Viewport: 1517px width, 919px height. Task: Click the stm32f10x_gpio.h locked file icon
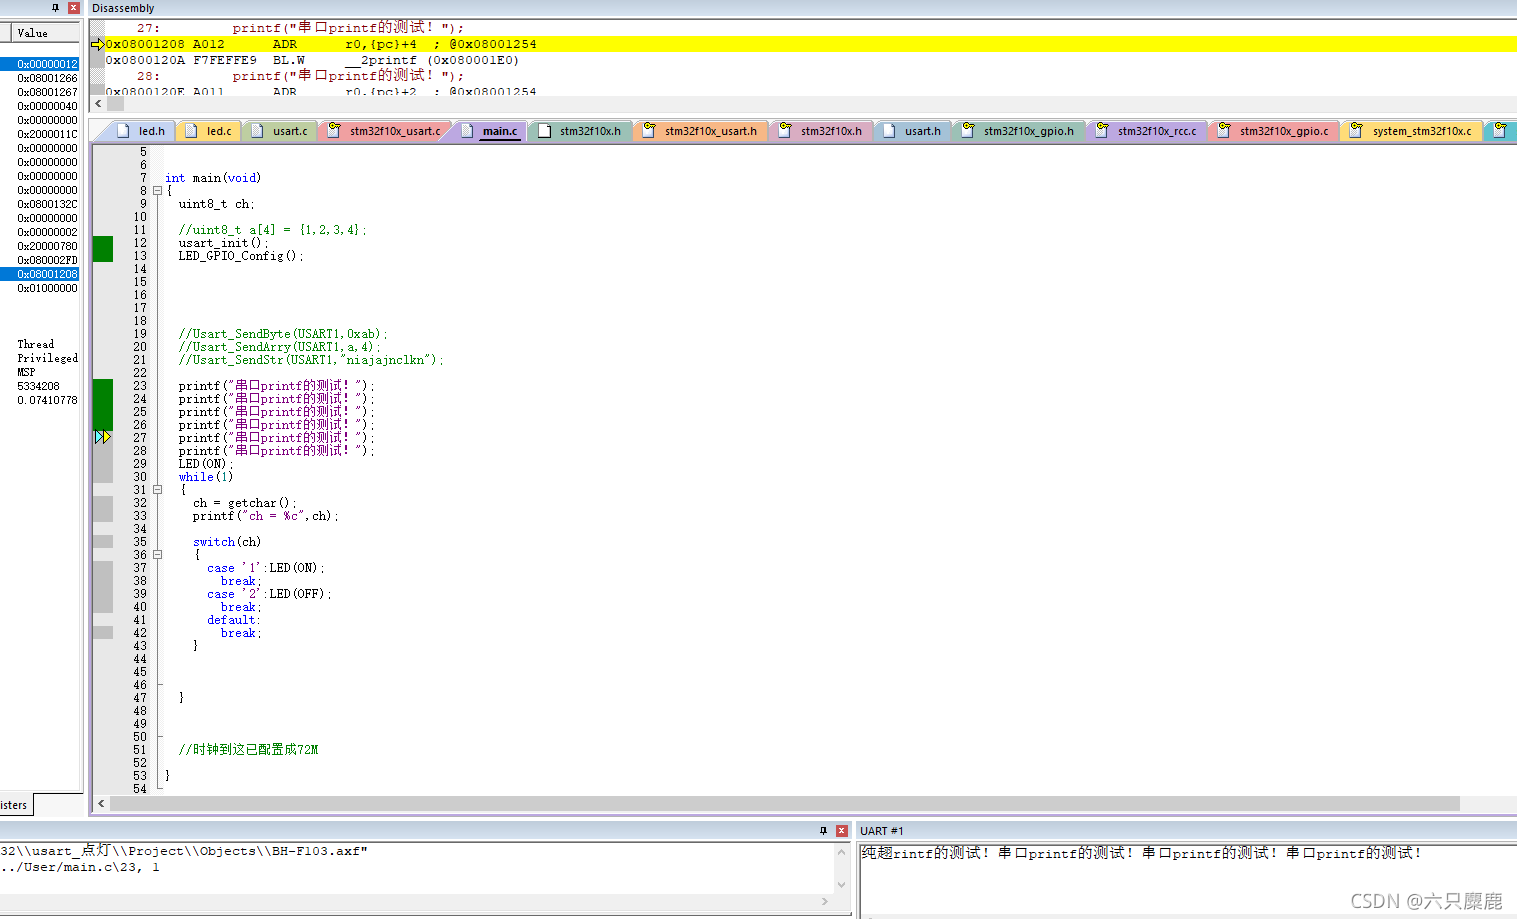(967, 130)
